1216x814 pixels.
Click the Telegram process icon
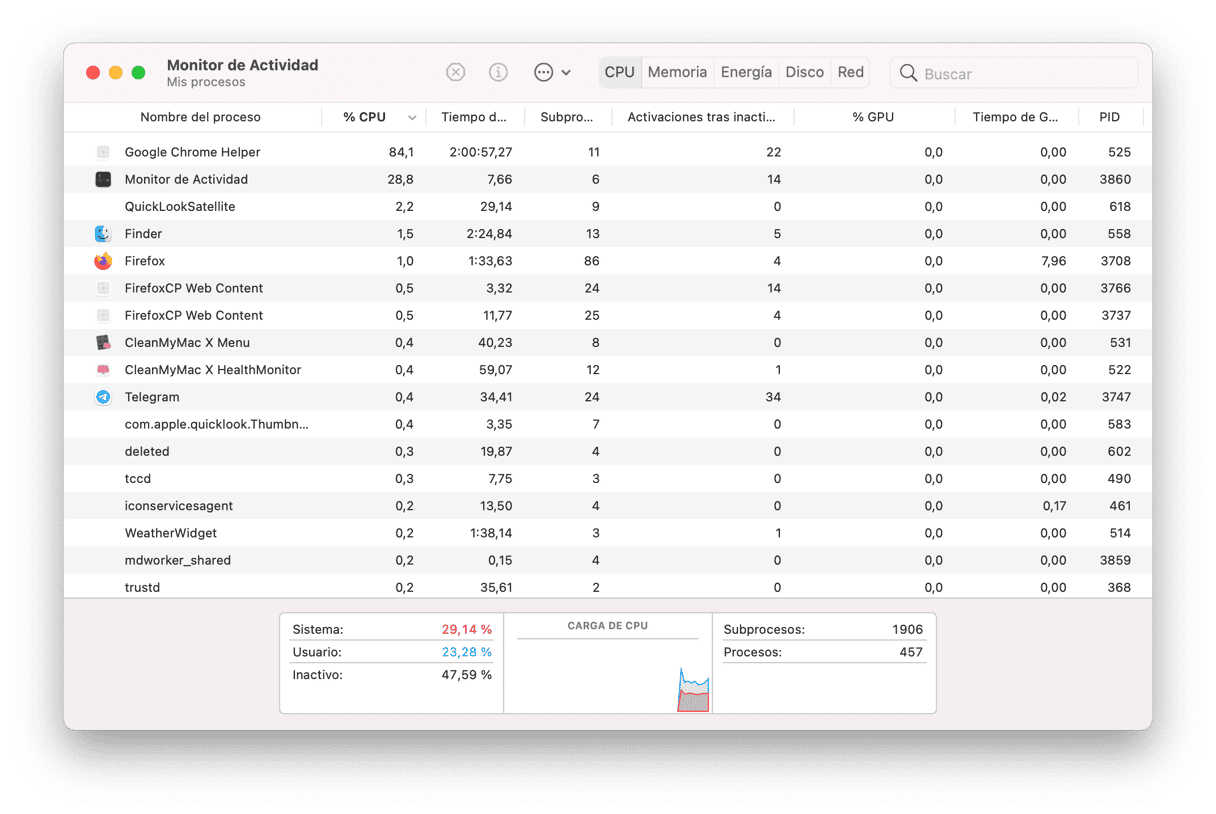click(x=103, y=397)
